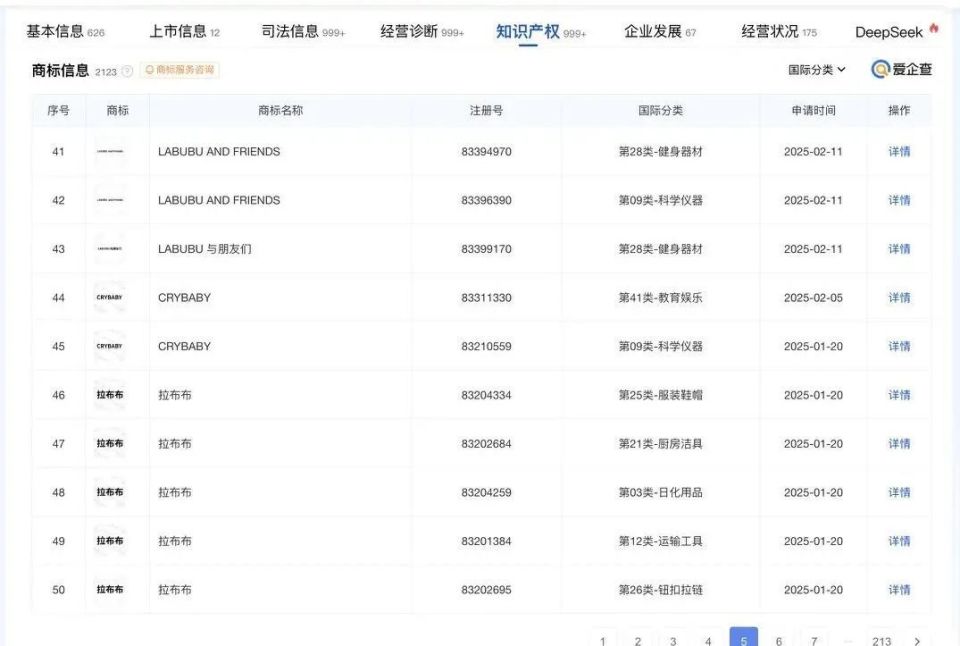Image resolution: width=960 pixels, height=646 pixels.
Task: Click LABUBU AND FRIENDS name in row 41
Action: (219, 151)
